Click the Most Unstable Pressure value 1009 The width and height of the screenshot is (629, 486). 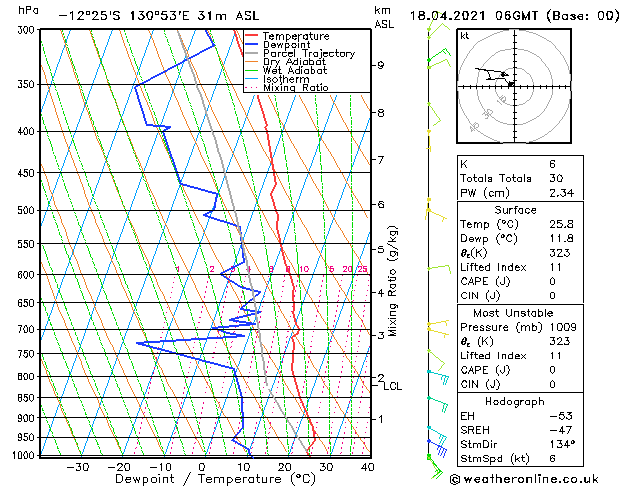point(563,327)
